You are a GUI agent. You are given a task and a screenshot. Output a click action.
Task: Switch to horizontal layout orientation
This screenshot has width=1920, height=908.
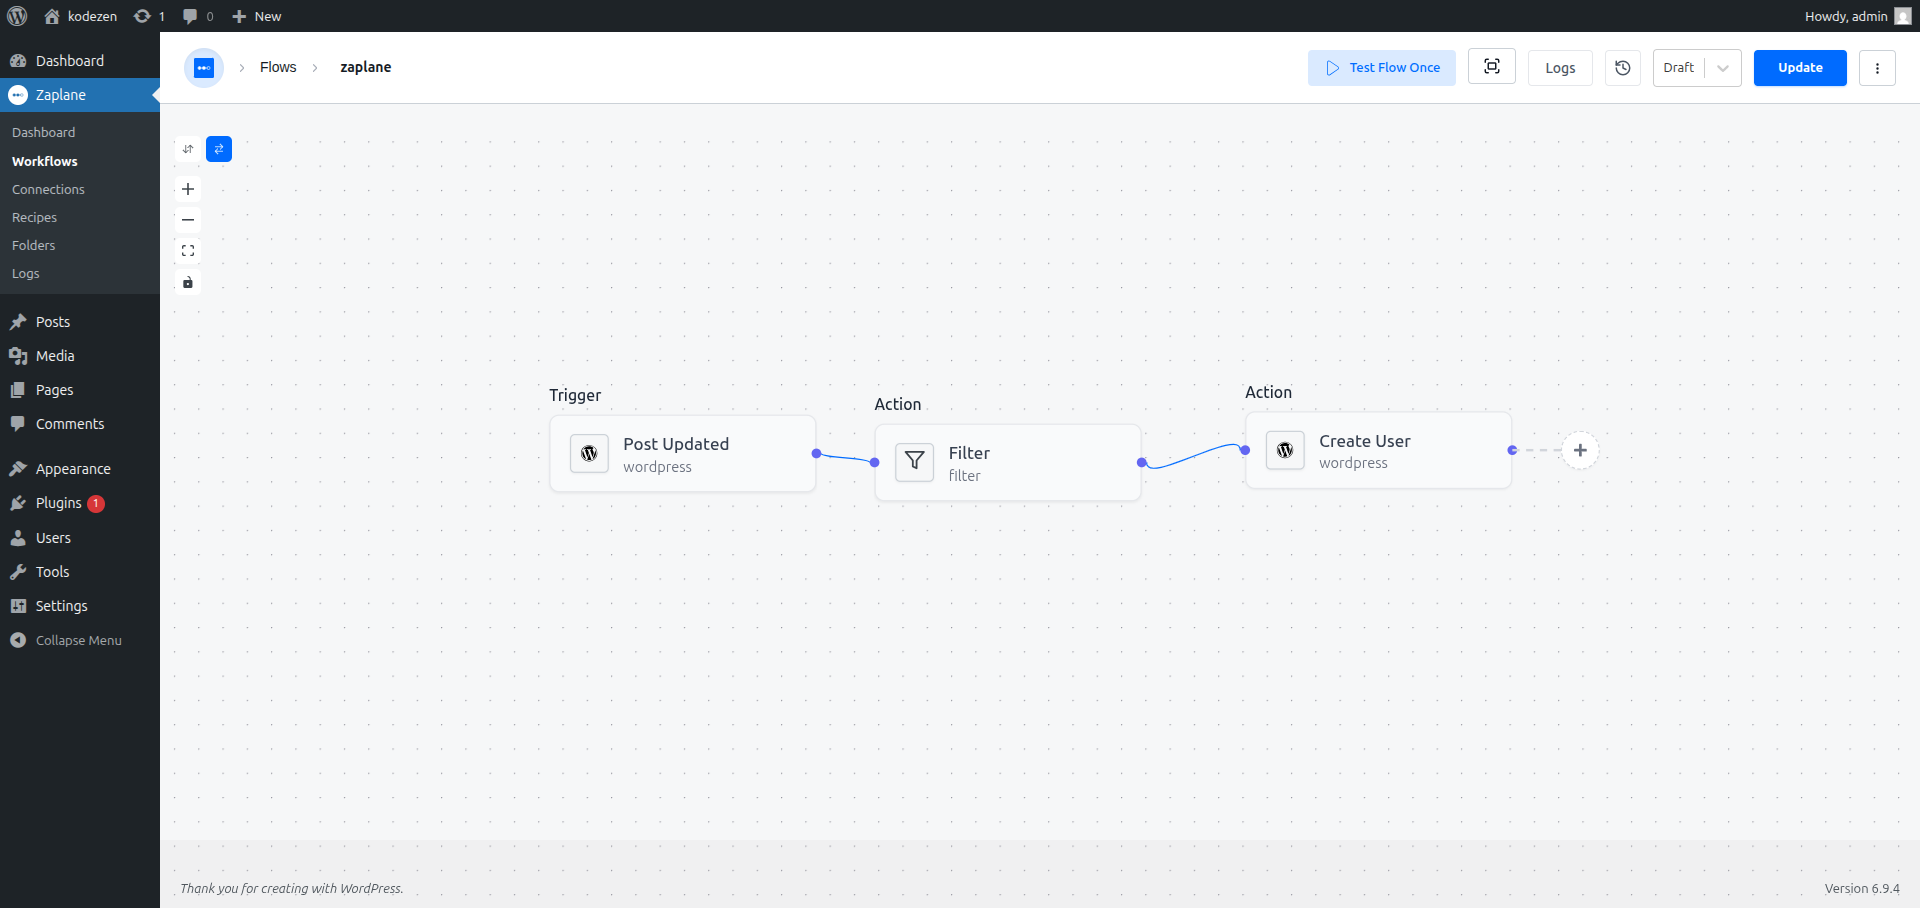[219, 149]
